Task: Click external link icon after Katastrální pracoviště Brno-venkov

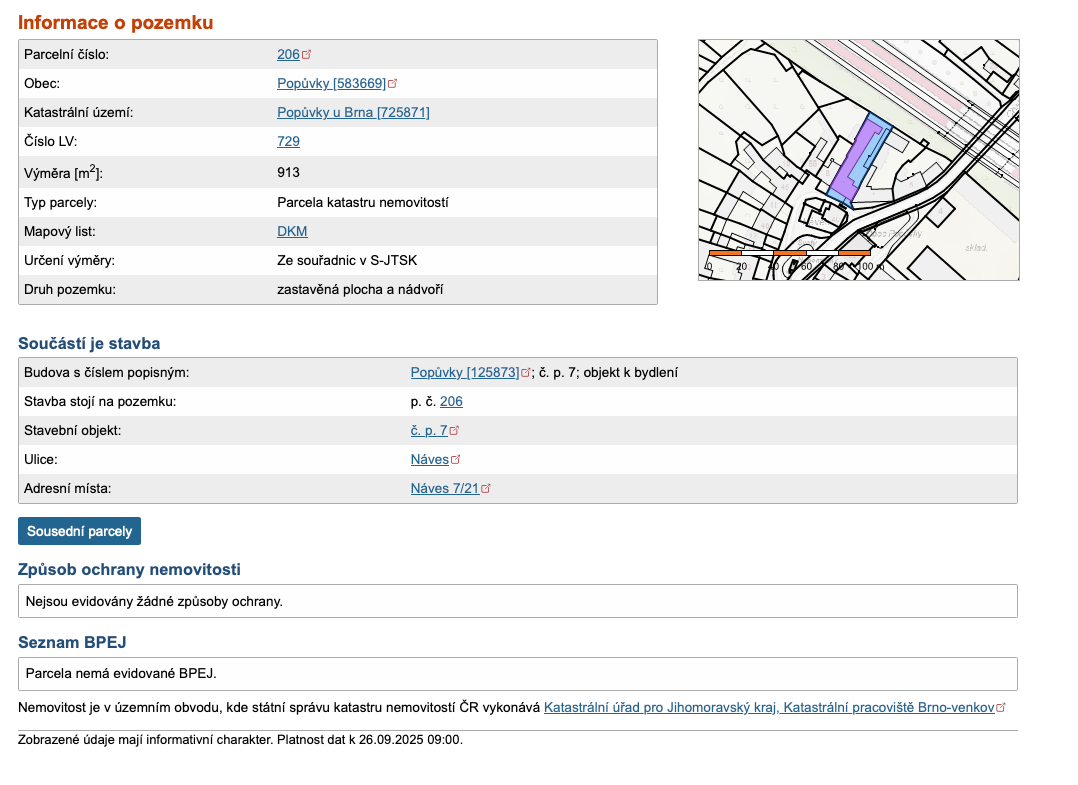Action: 1001,708
